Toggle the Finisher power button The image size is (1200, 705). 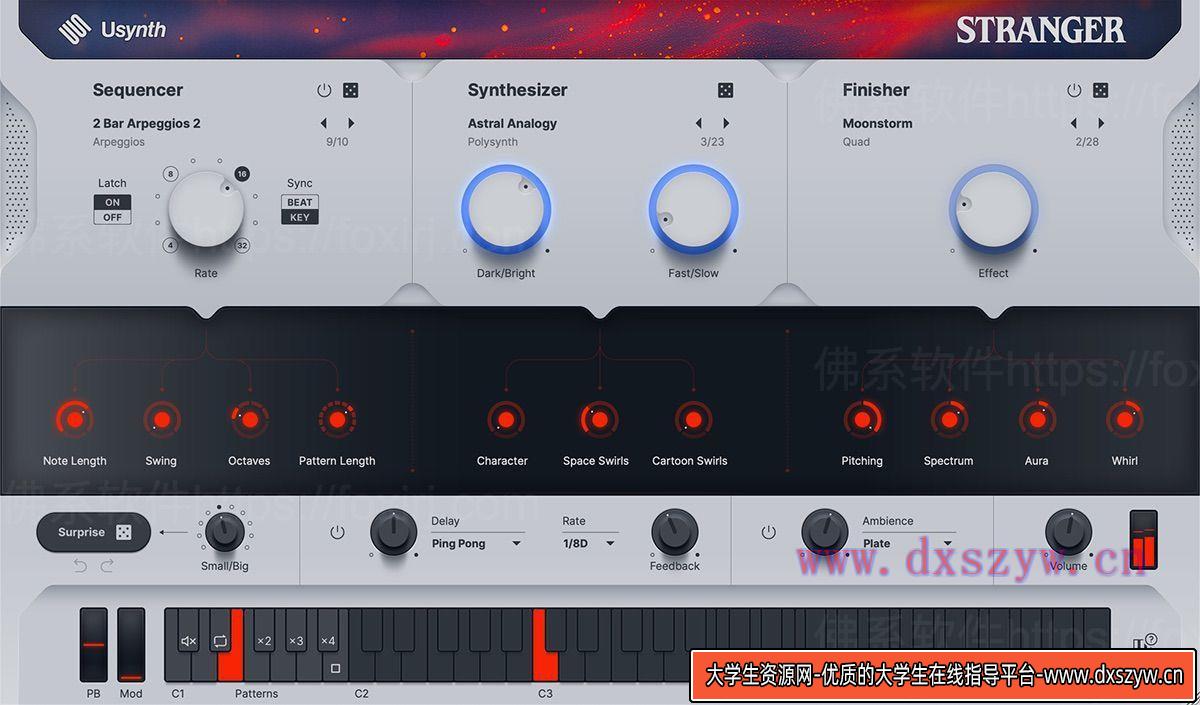coord(1074,90)
